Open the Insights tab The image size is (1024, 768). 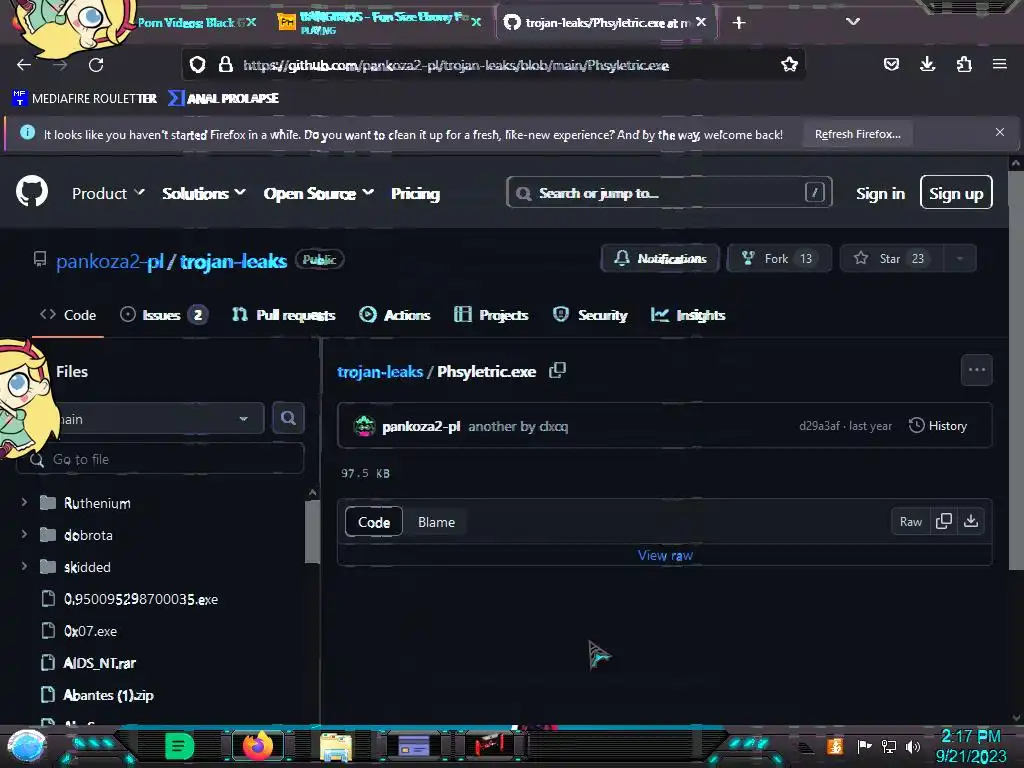(688, 315)
